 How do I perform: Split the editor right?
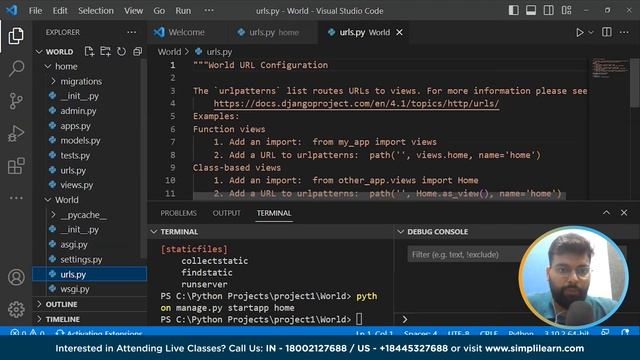click(607, 32)
